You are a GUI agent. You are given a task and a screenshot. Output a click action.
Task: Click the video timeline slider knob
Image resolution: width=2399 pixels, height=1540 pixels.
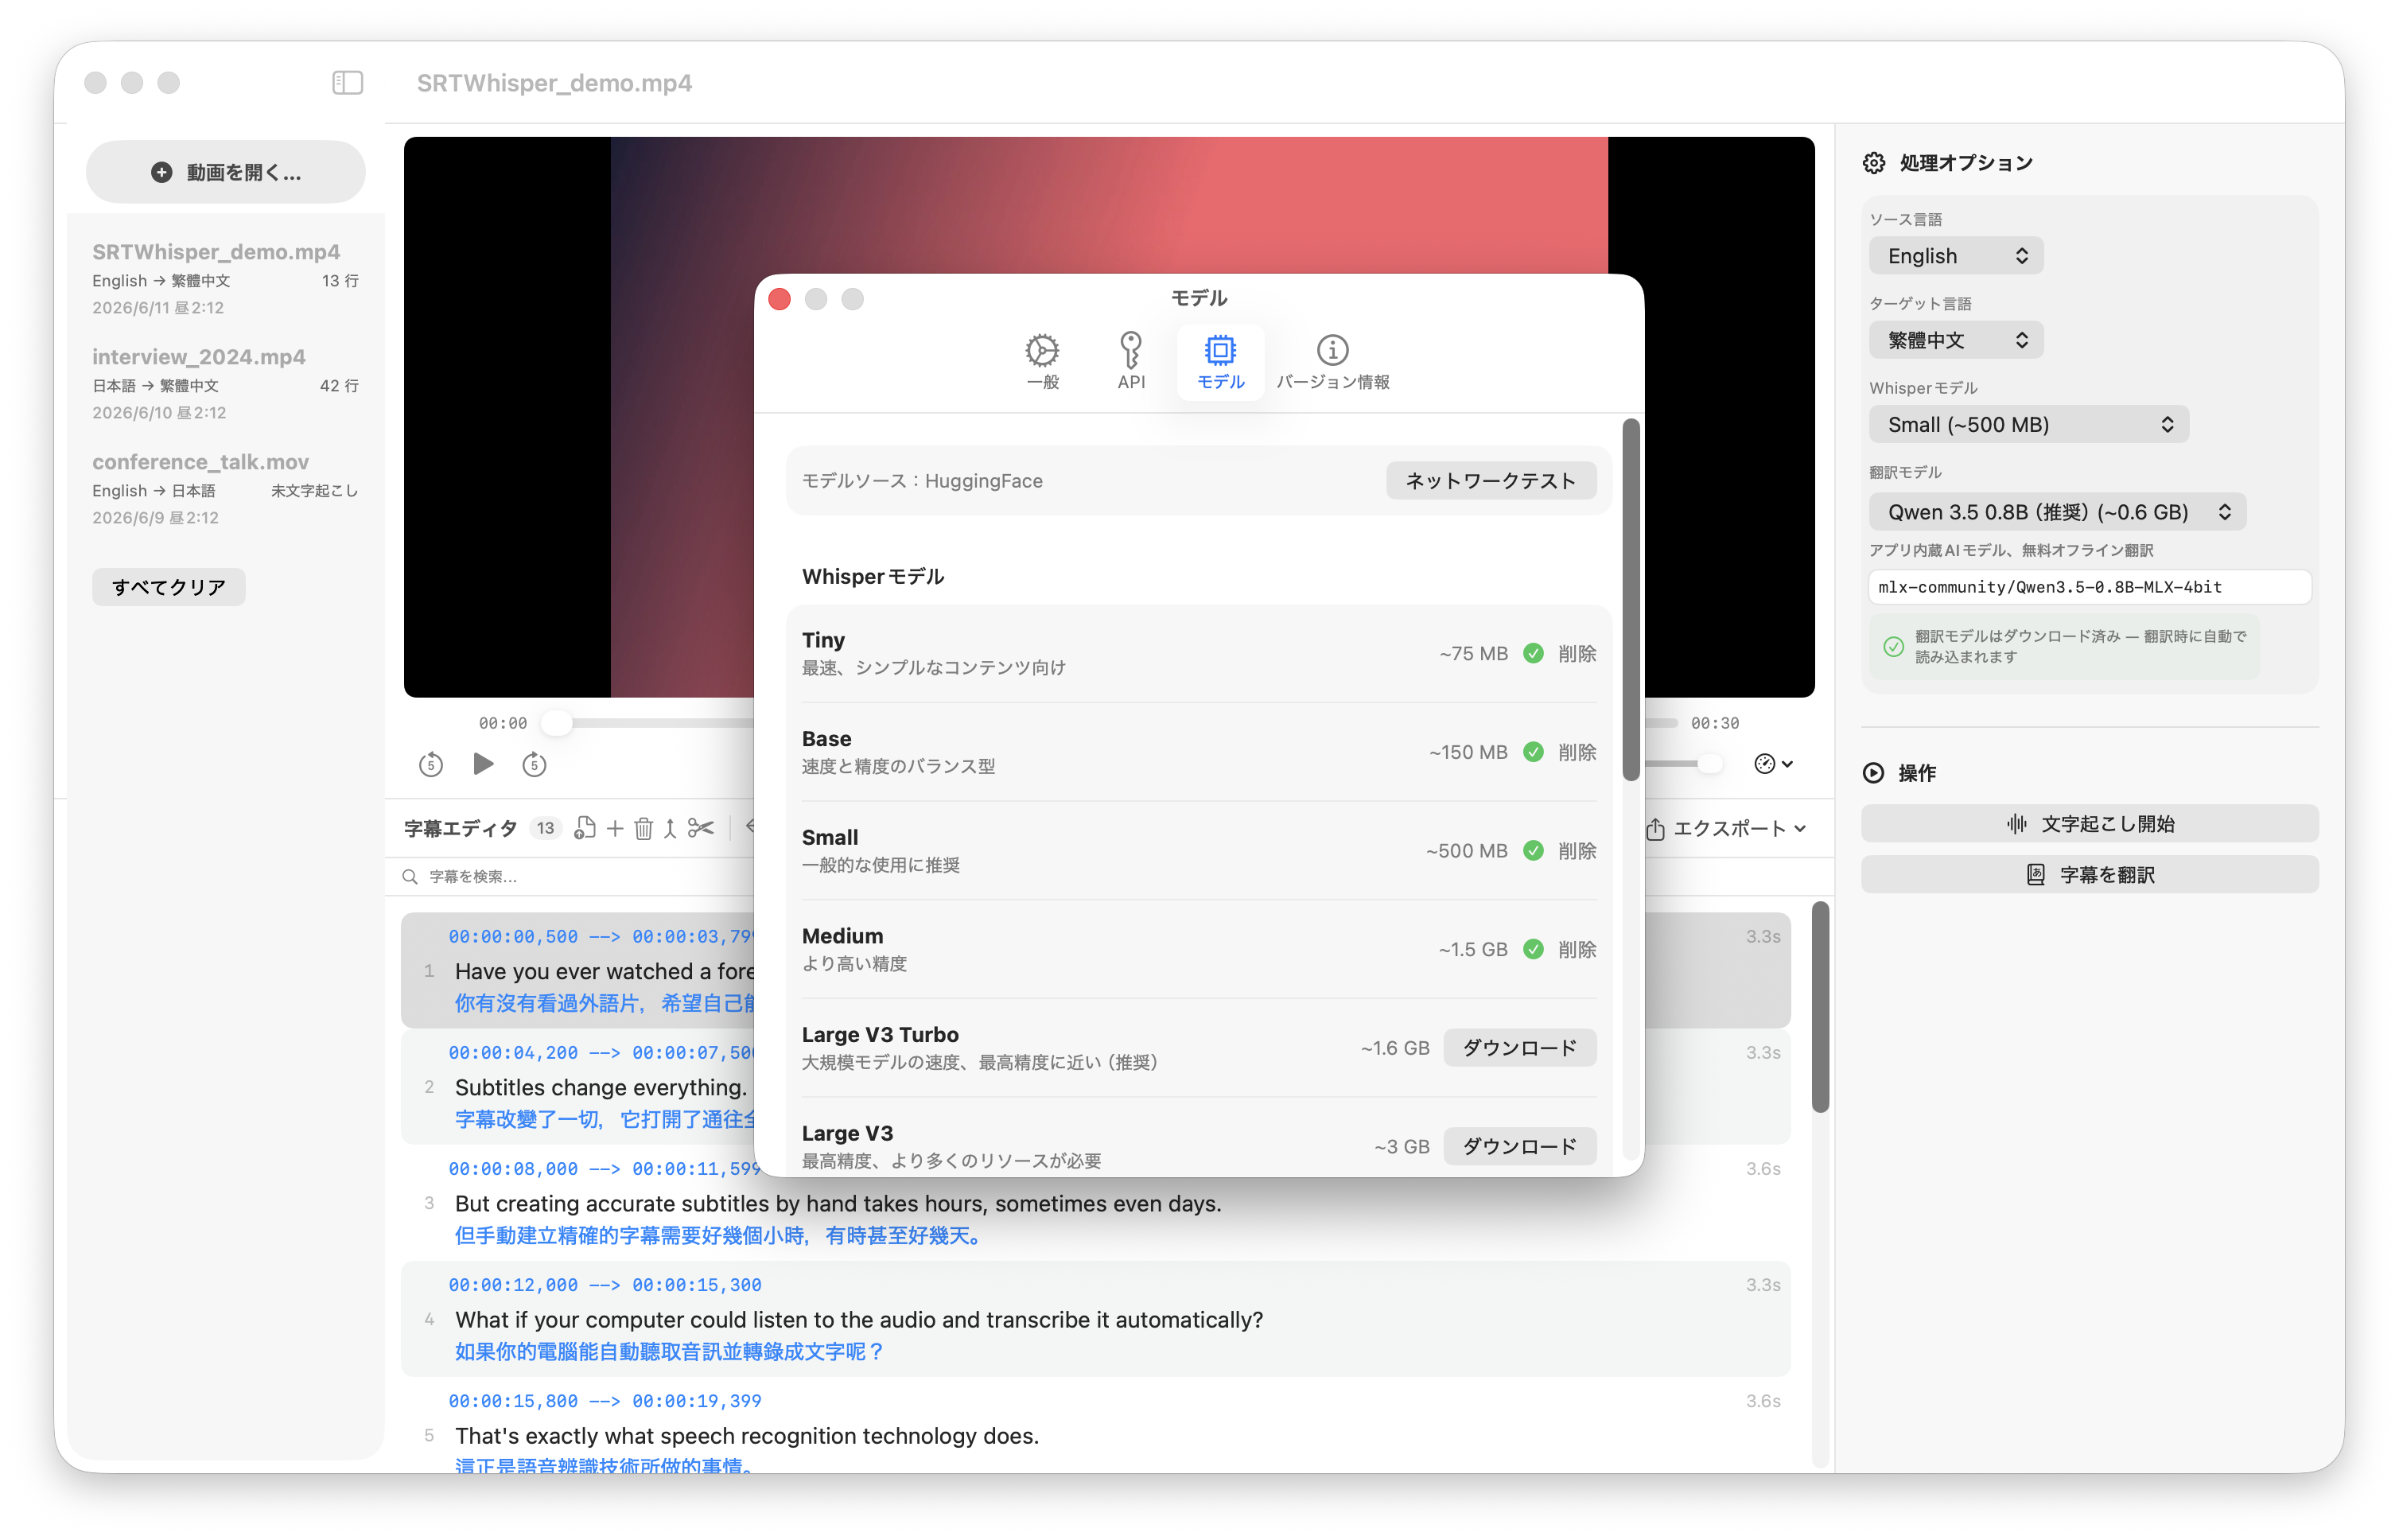coord(557,722)
